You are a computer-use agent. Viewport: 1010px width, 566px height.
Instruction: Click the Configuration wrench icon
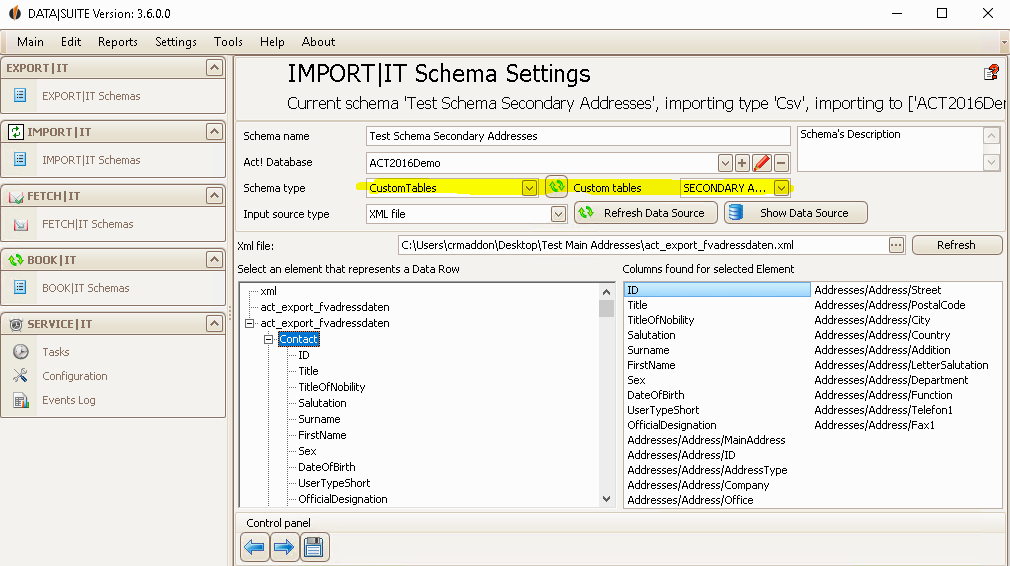(x=21, y=375)
